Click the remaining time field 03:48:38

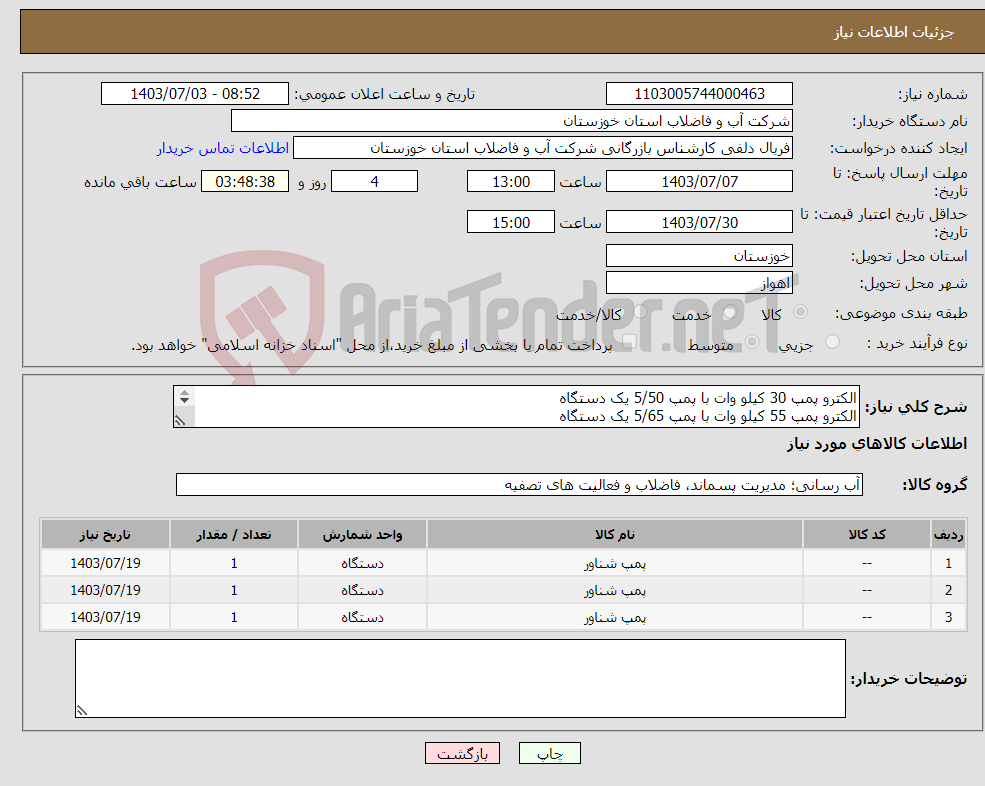click(x=245, y=182)
